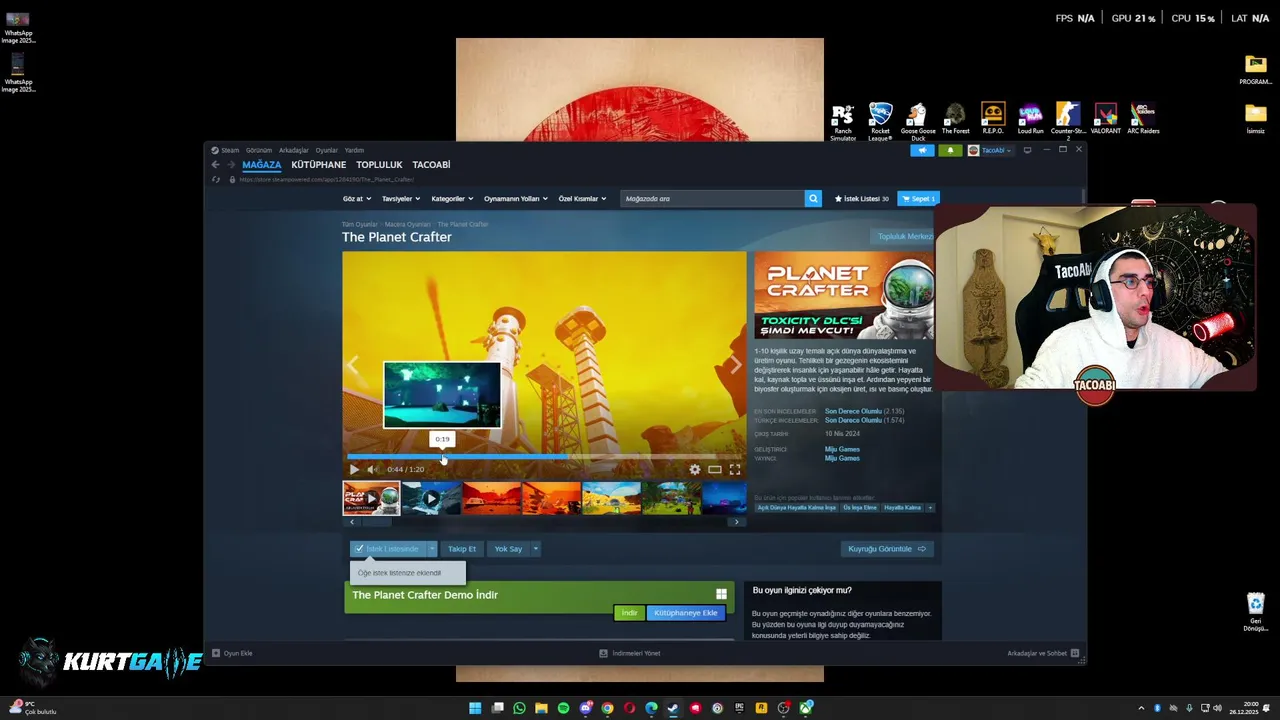The width and height of the screenshot is (1280, 720).
Task: Expand Yok Say dropdown arrow
Action: coord(535,548)
